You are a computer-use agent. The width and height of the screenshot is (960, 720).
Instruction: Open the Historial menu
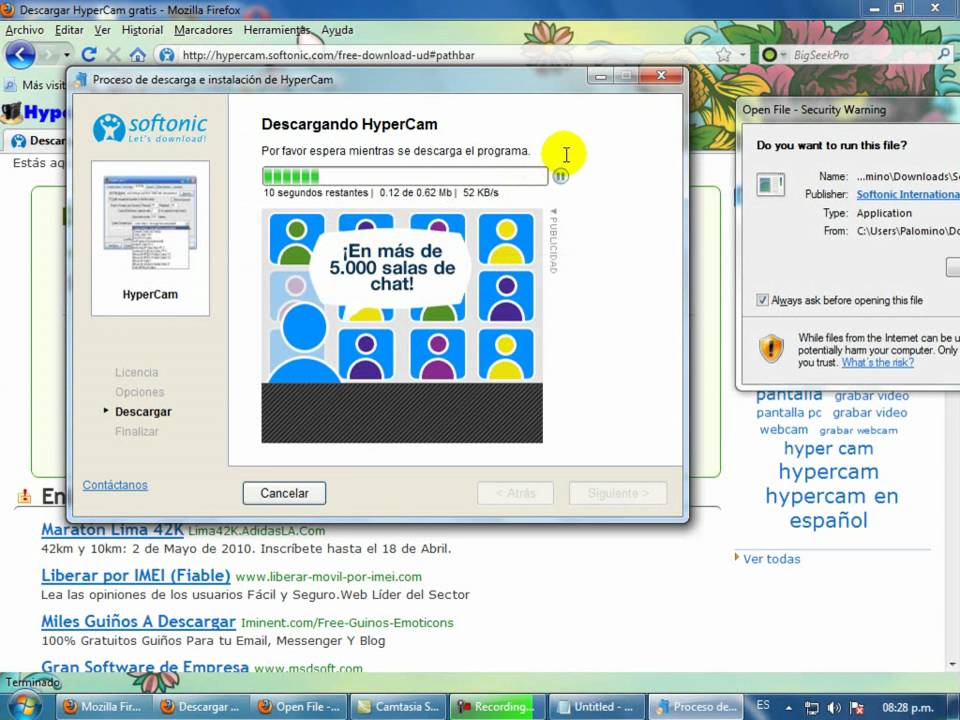pyautogui.click(x=142, y=30)
